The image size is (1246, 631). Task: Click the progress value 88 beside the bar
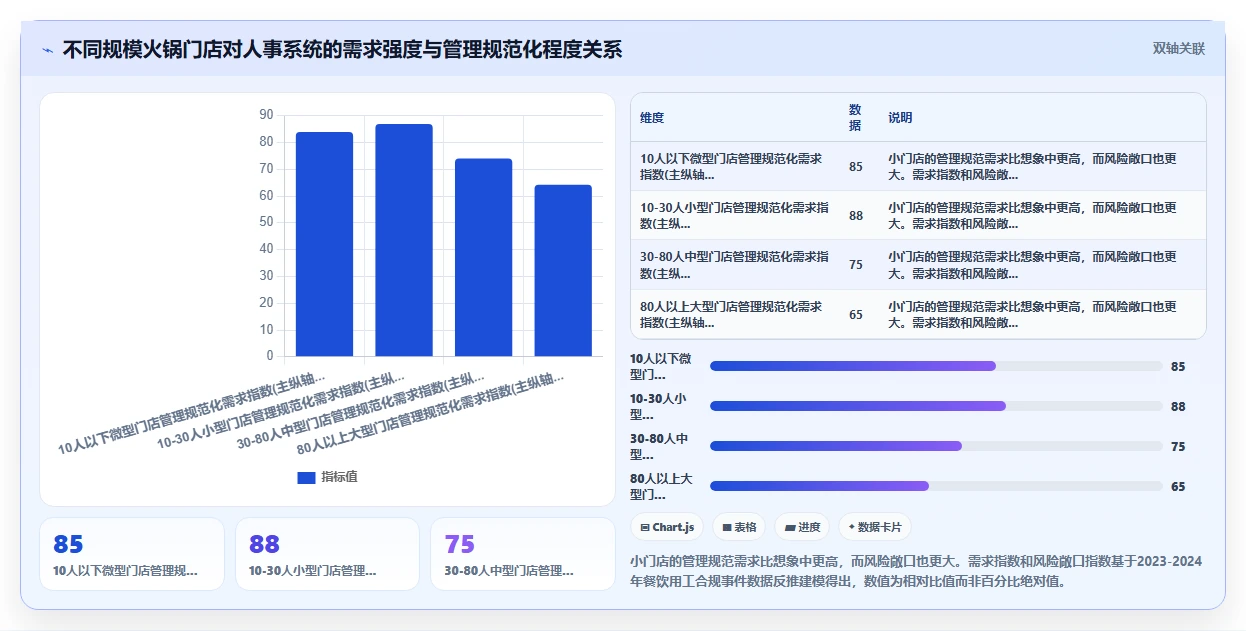coord(1178,407)
